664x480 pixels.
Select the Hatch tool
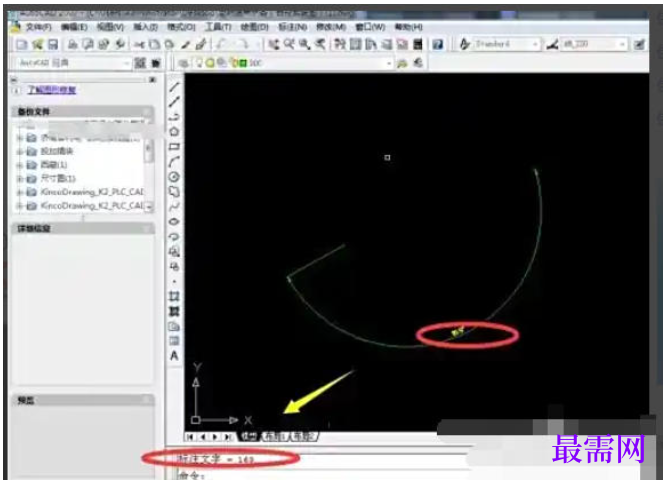tap(174, 296)
